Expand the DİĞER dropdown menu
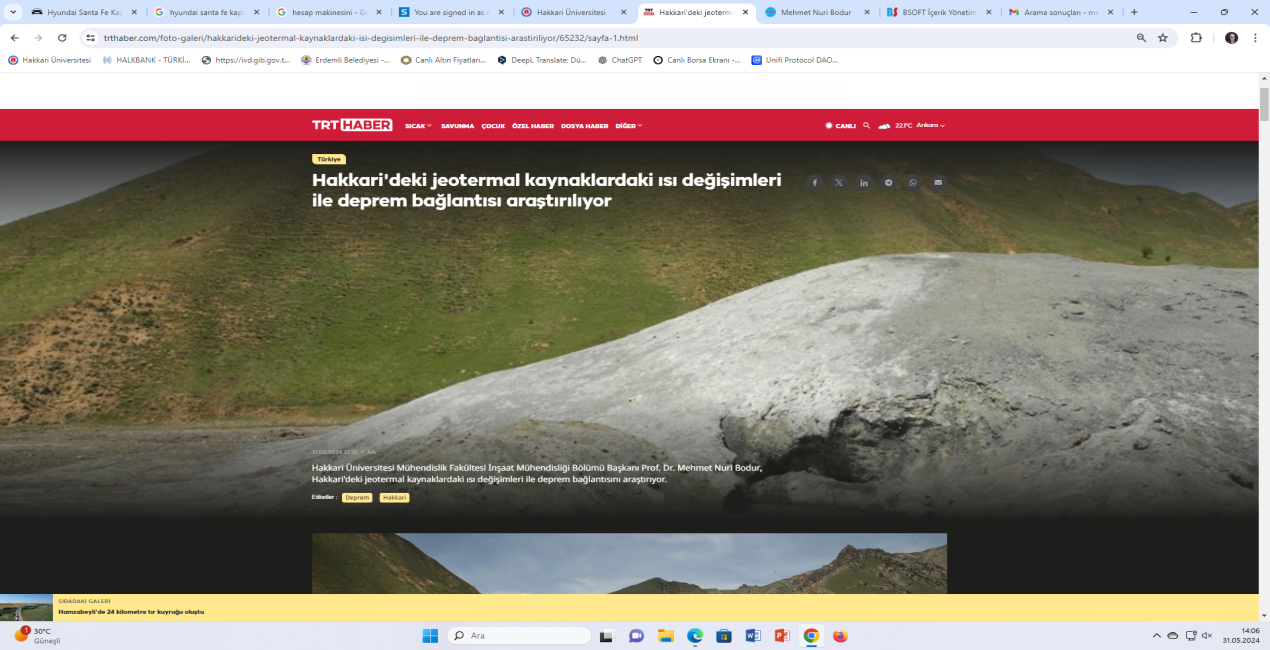Image resolution: width=1270 pixels, height=650 pixels. coord(629,126)
